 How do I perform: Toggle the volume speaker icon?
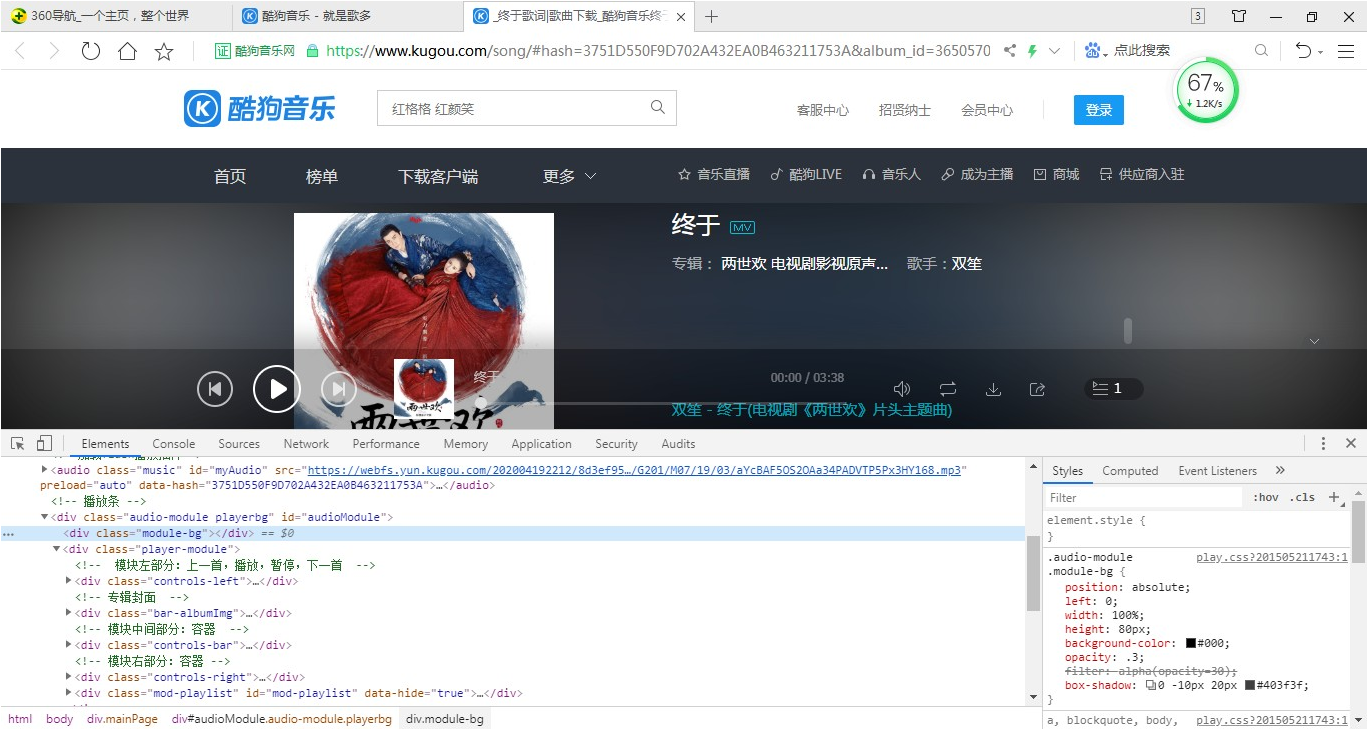click(902, 389)
